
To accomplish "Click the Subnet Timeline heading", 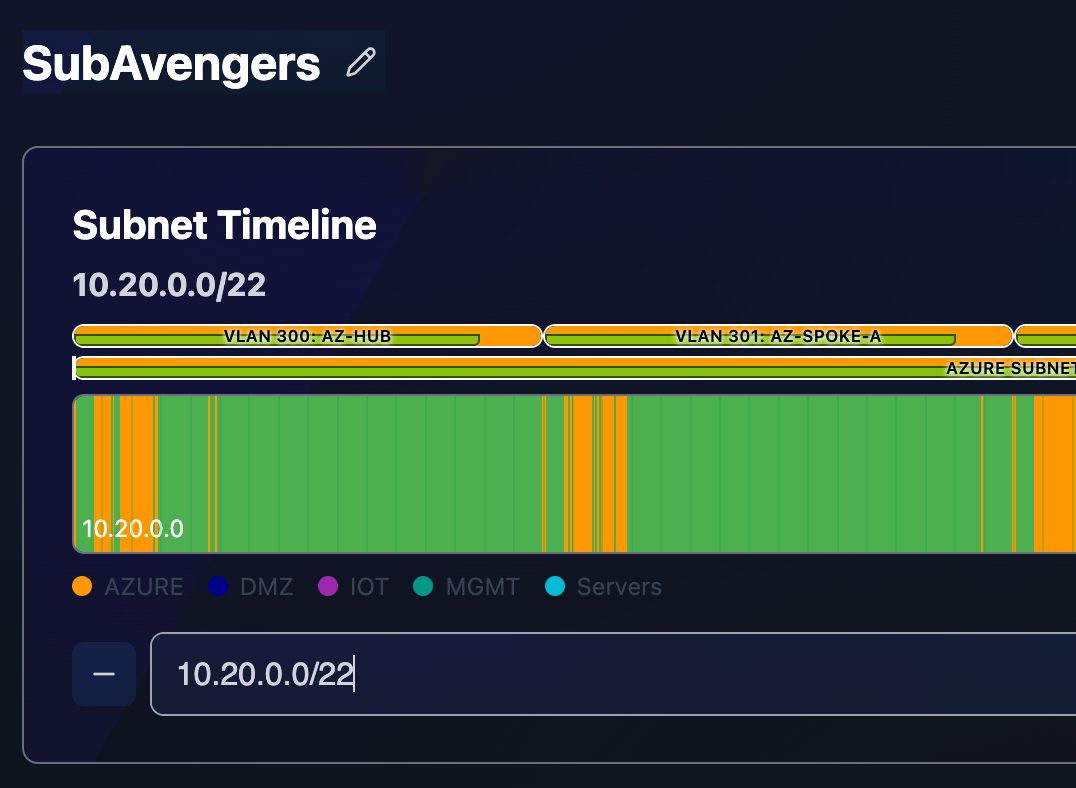I will point(224,226).
